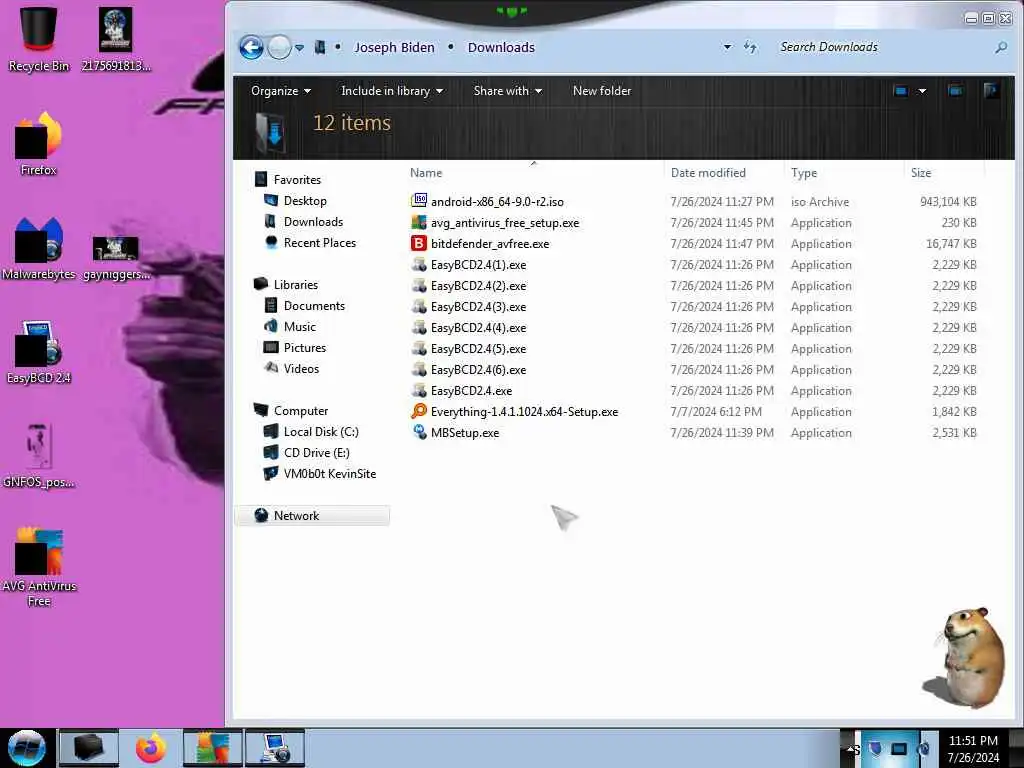Expand the address bar history dropdown
The image size is (1024, 768).
click(x=727, y=47)
